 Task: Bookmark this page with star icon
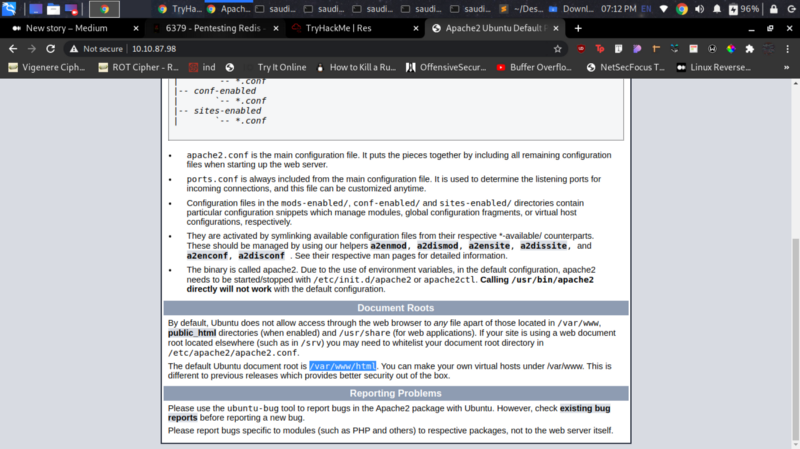(x=557, y=48)
